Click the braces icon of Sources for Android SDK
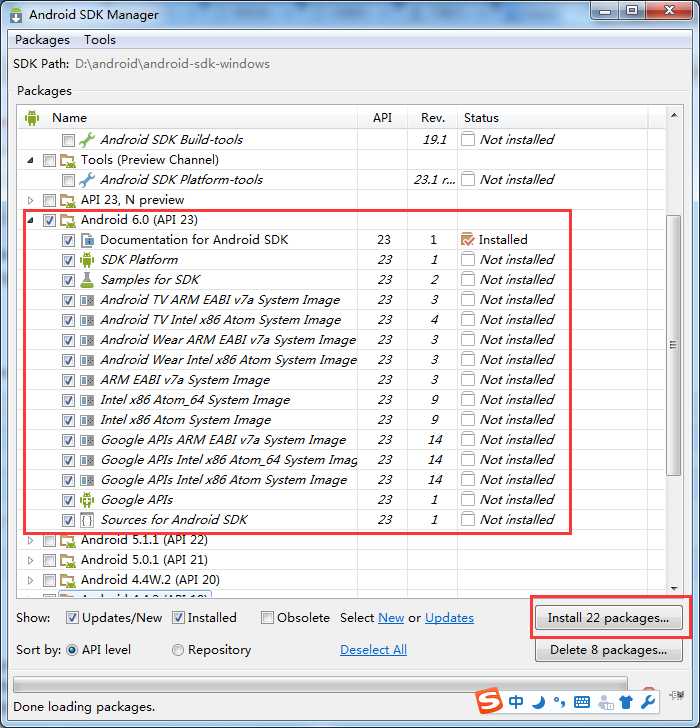The width and height of the screenshot is (700, 728). point(87,520)
